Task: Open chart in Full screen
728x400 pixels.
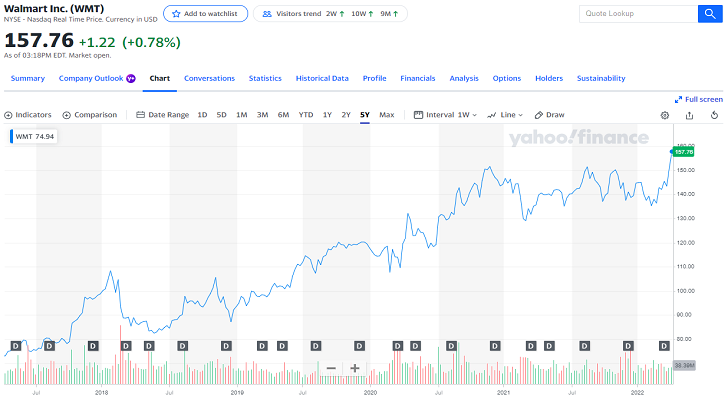Action: coord(699,99)
